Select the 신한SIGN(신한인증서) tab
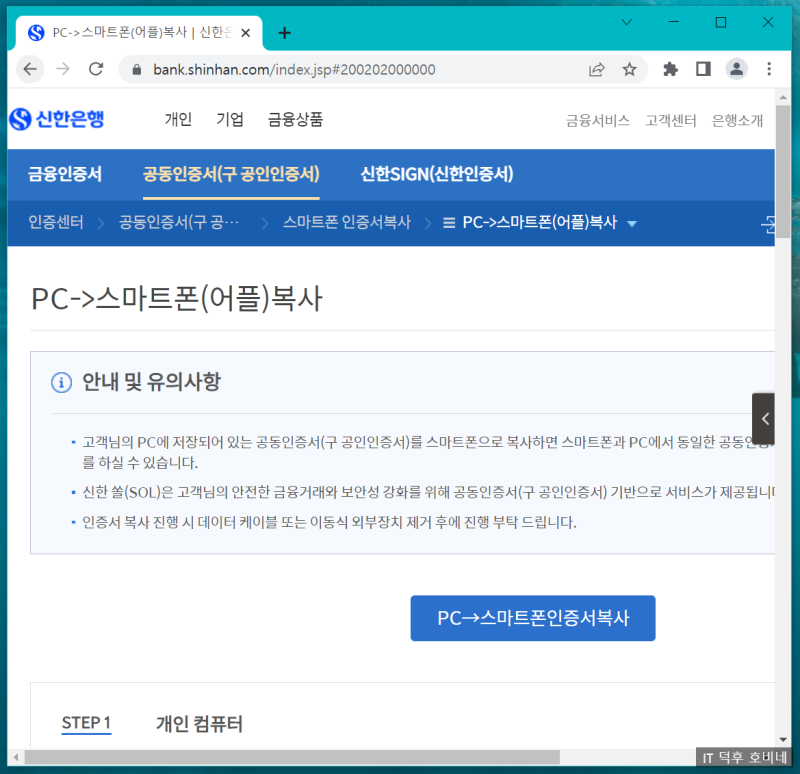The height and width of the screenshot is (774, 800). pos(437,173)
